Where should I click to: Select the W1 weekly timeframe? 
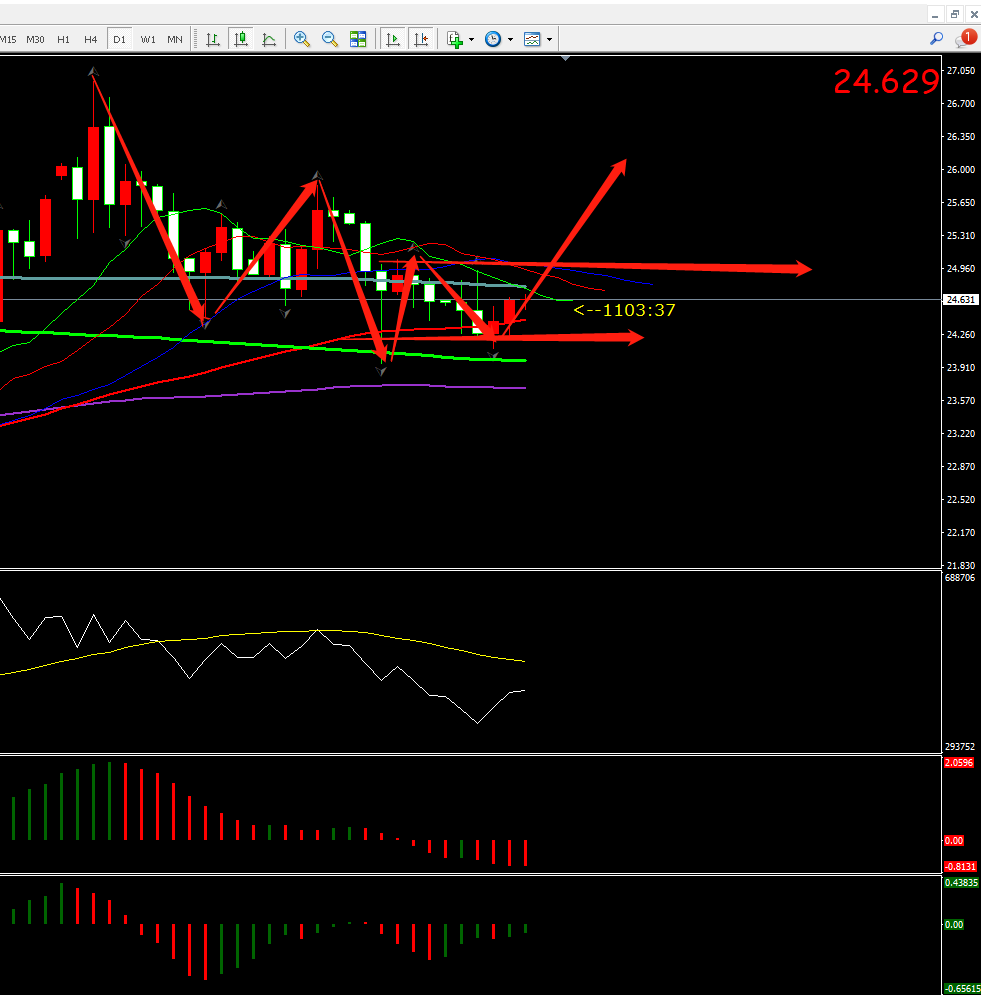[148, 39]
